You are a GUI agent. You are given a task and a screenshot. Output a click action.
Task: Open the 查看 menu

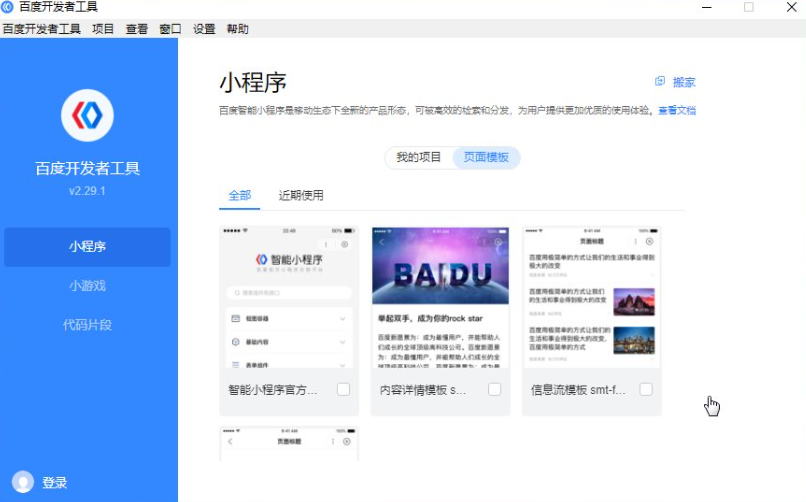point(137,29)
